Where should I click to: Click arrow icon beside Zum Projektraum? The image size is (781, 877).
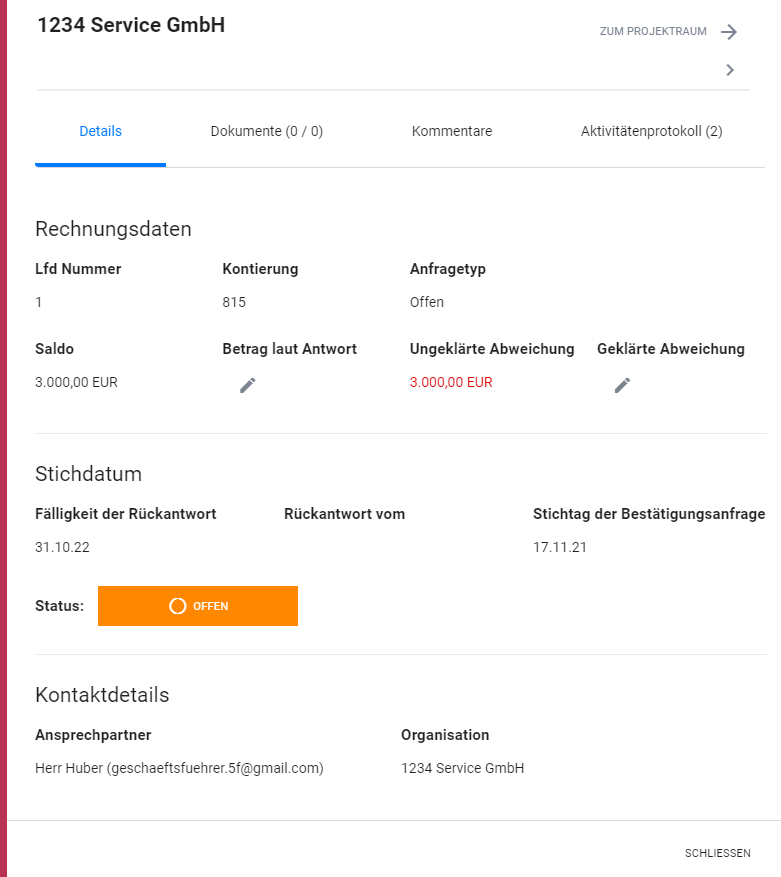pyautogui.click(x=729, y=32)
